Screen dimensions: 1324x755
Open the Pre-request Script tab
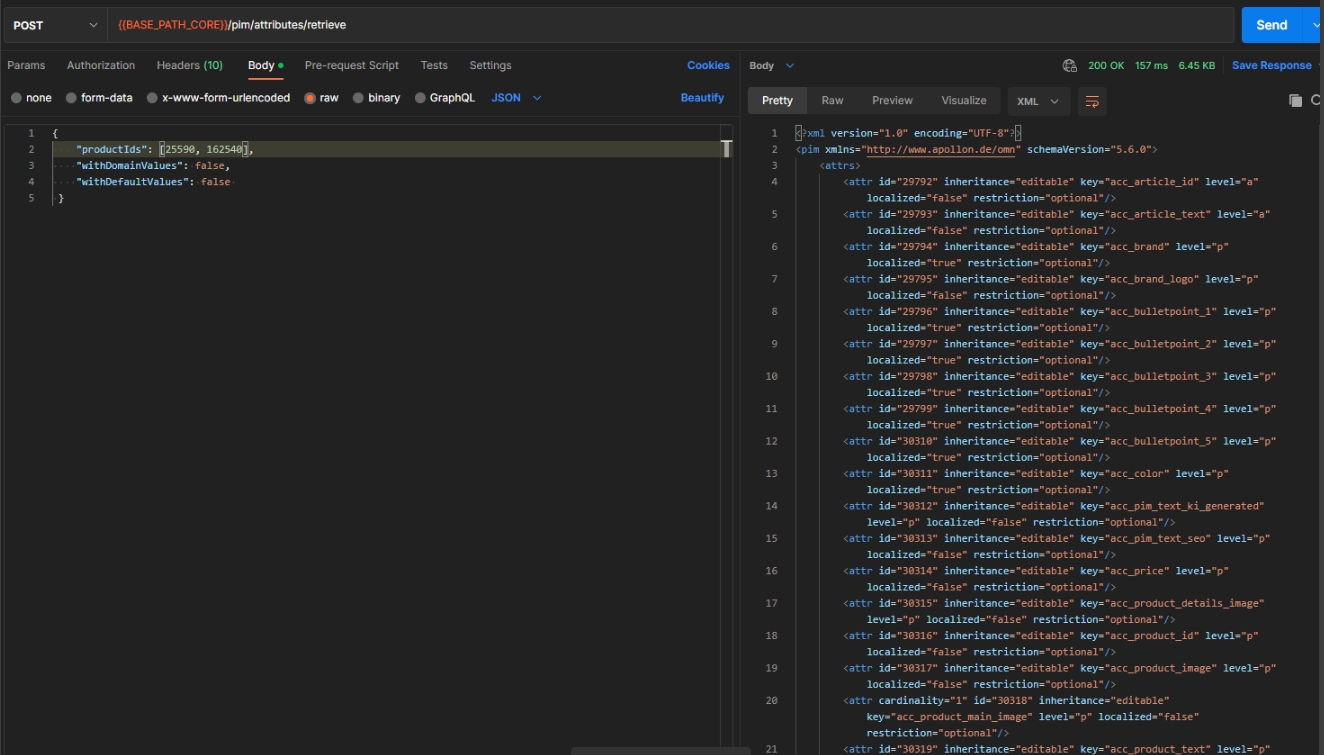[x=351, y=66]
